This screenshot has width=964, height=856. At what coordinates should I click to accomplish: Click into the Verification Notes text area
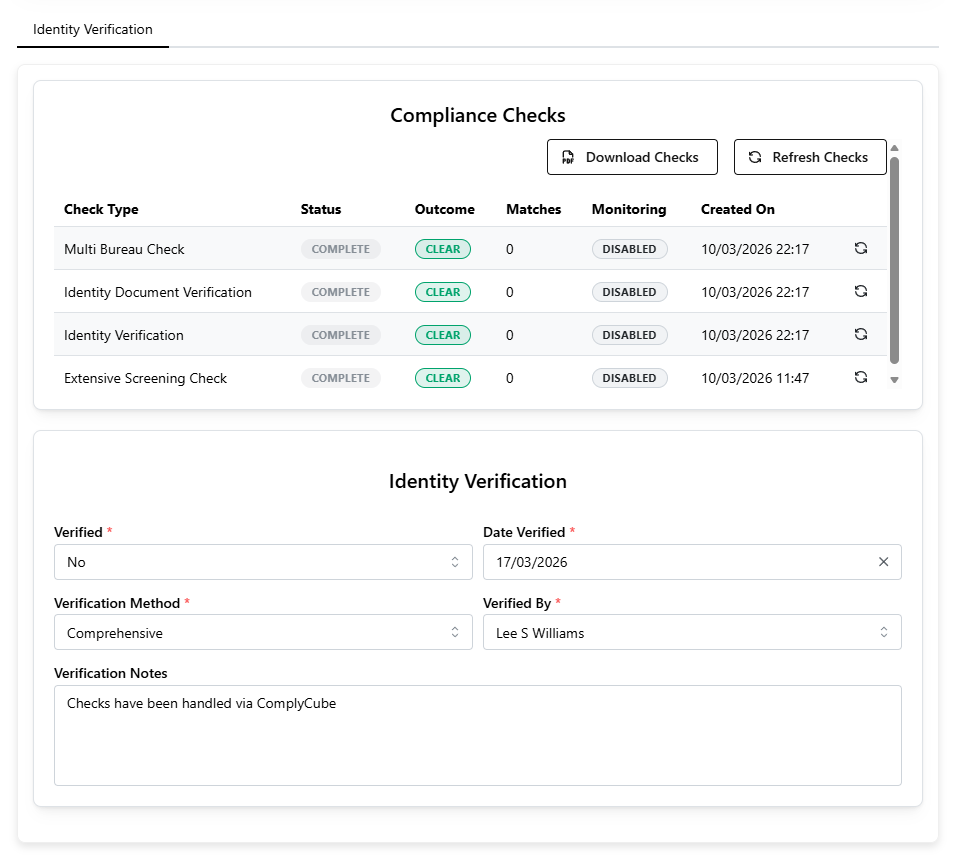478,735
